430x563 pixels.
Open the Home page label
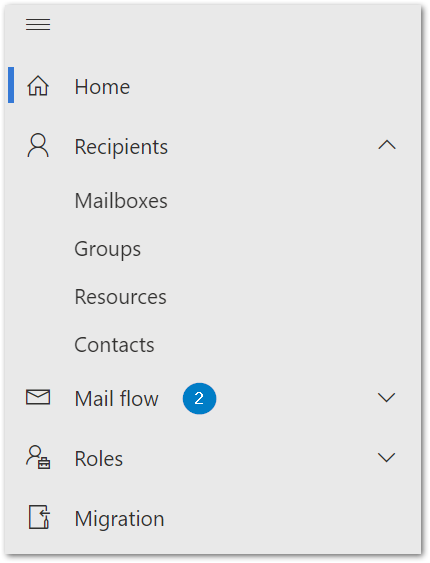[x=102, y=87]
